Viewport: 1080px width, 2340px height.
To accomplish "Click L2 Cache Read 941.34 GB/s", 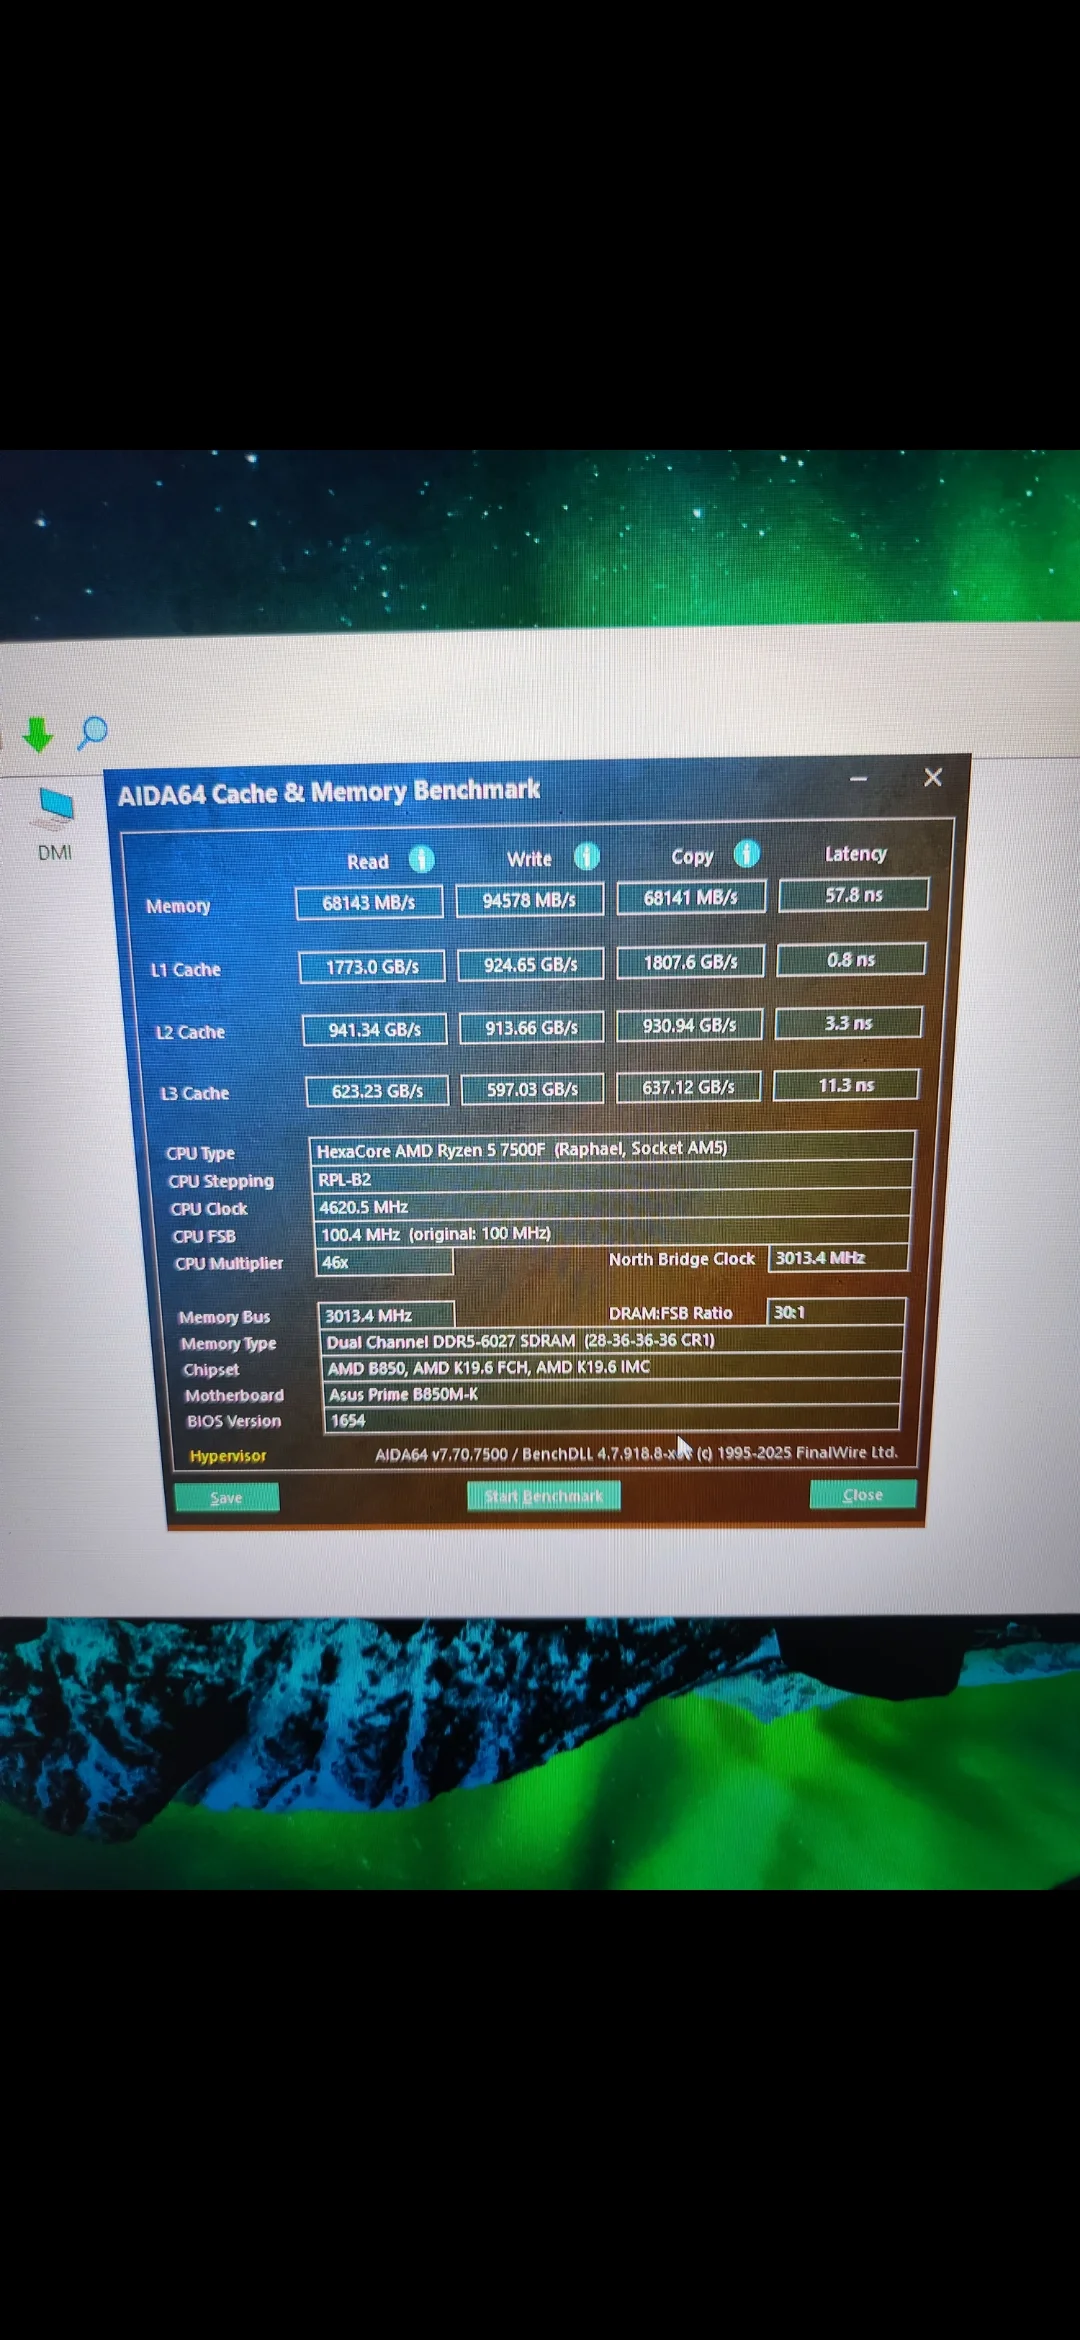I will click(375, 1029).
